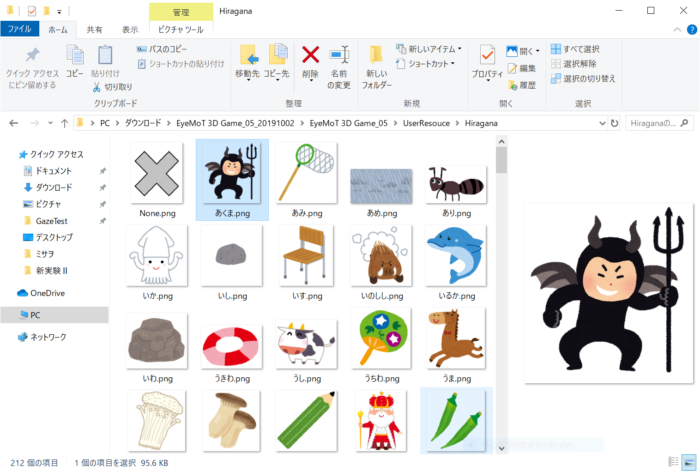
Task: Create a new folder with 新しいフォルダー
Action: pyautogui.click(x=376, y=66)
